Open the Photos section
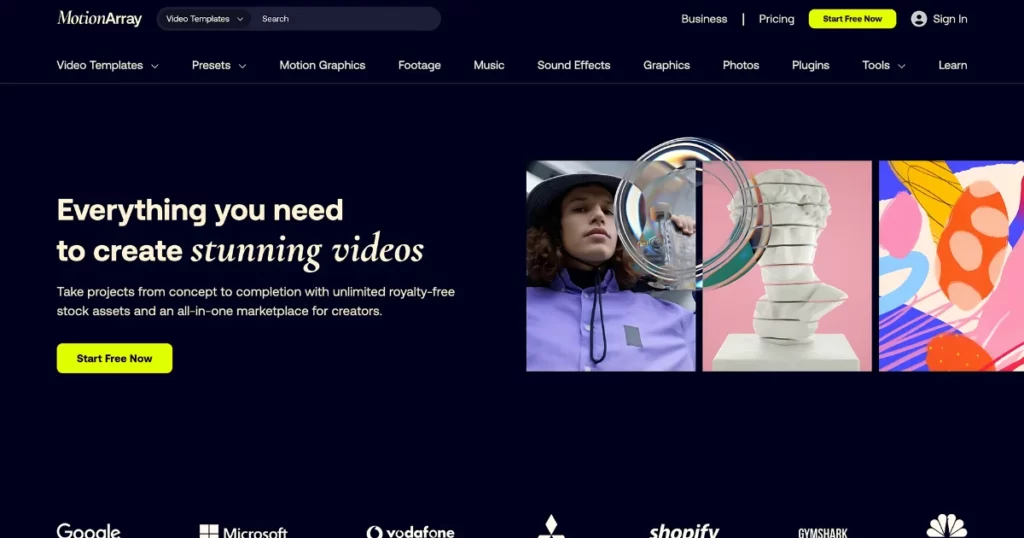Screen dimensions: 1024x538 (741, 65)
